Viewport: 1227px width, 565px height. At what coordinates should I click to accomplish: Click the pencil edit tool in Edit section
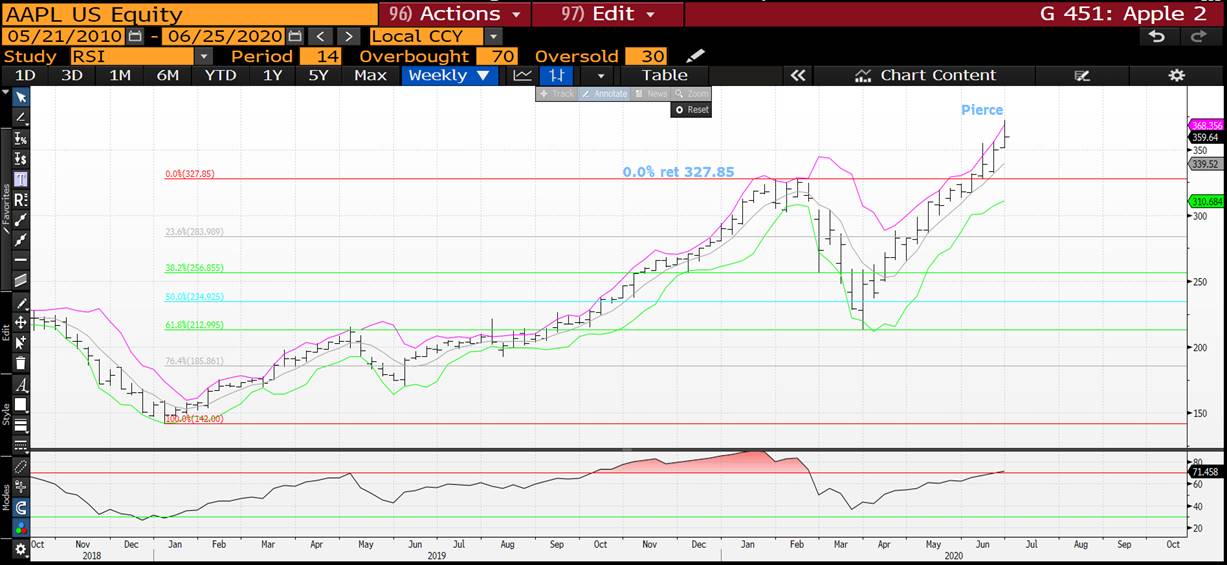(21, 302)
